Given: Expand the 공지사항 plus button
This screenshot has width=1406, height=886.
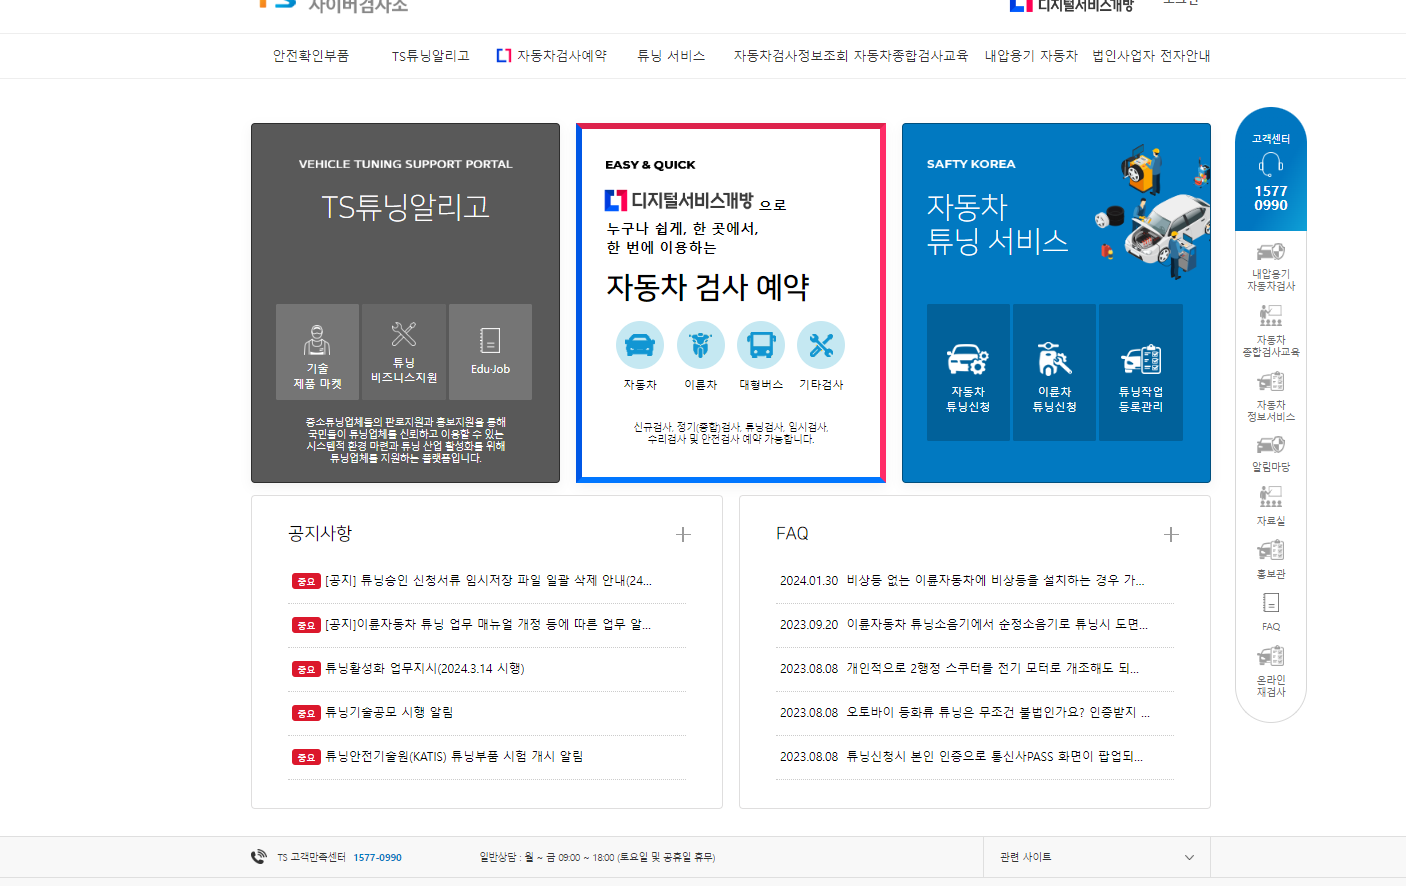Looking at the screenshot, I should (683, 534).
